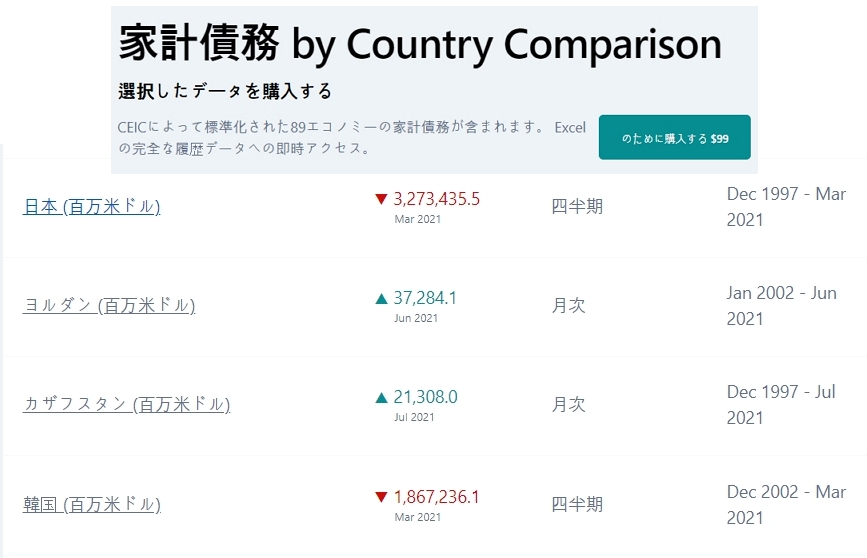Screen dimensions: 867x558
Task: Click the red down arrow beside Japan's value
Action: 381,199
